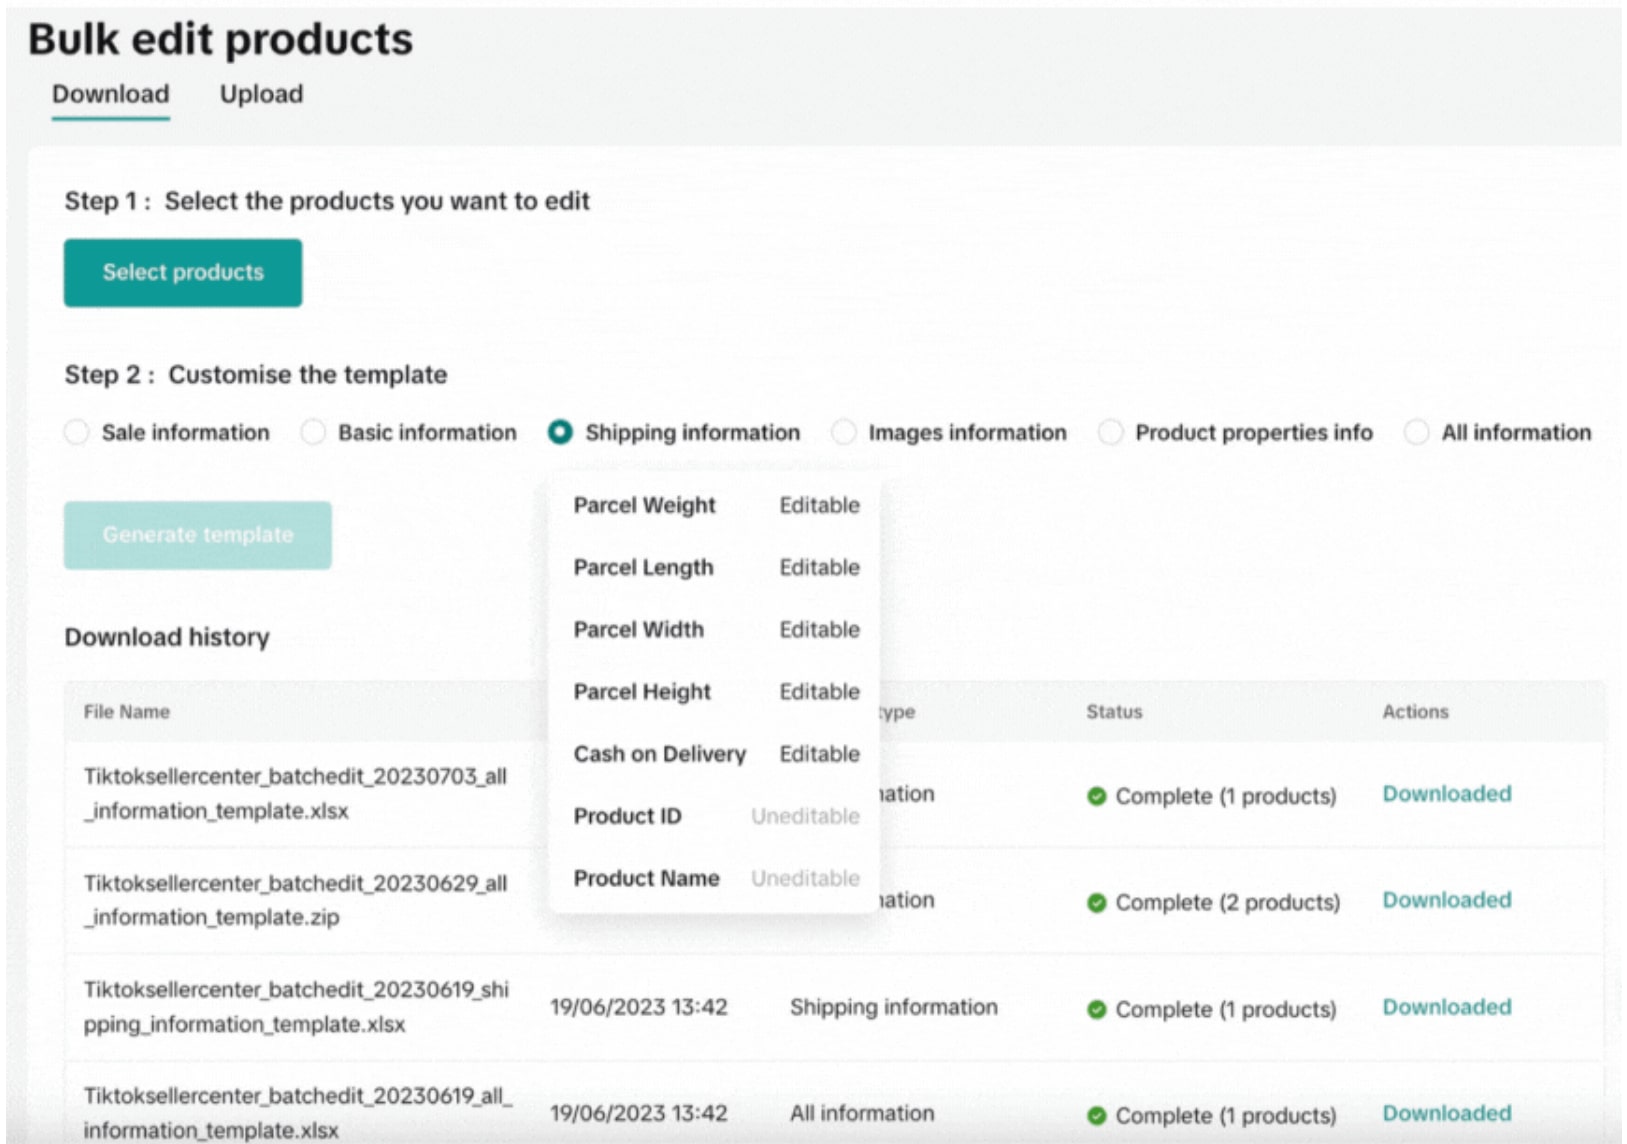Choose the Basic information radio button

pyautogui.click(x=313, y=432)
